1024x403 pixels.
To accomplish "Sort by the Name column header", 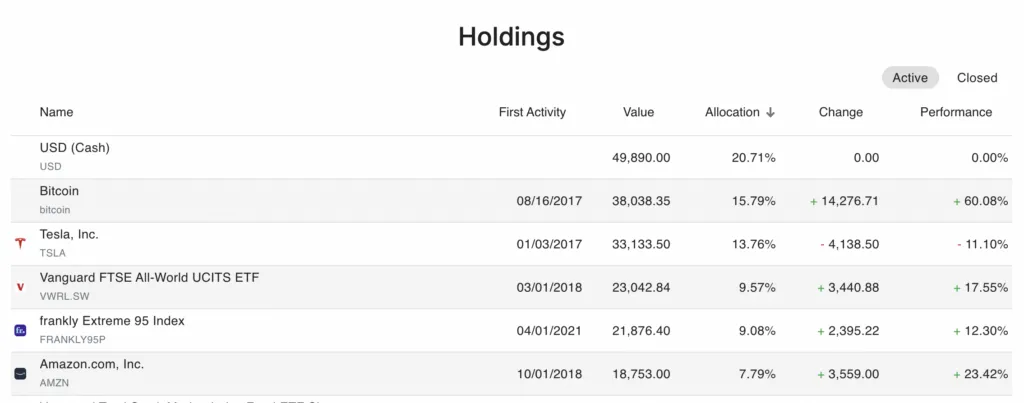I will tap(57, 112).
